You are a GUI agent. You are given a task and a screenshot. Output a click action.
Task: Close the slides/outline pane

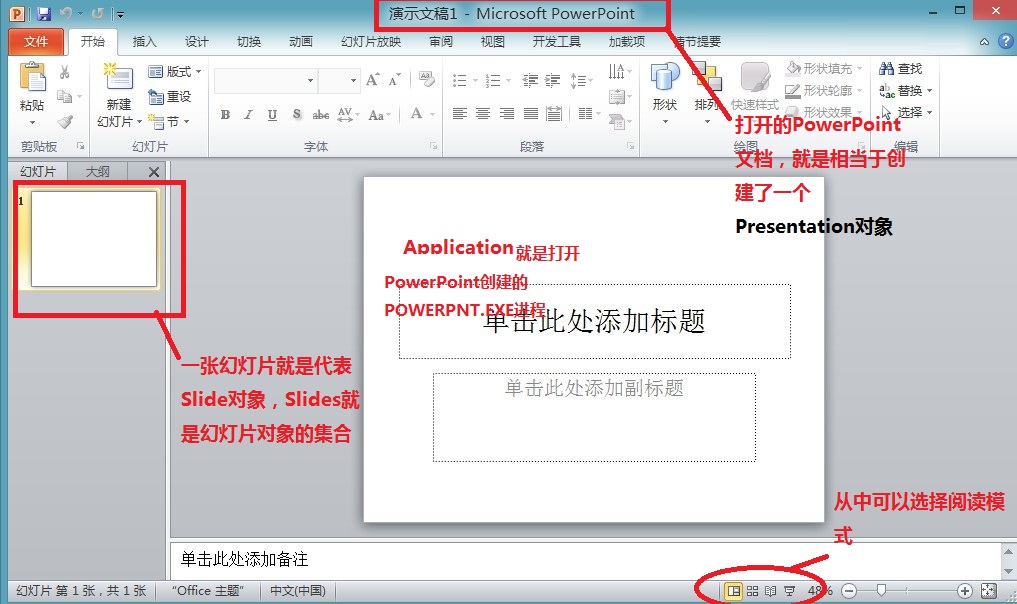[x=154, y=172]
